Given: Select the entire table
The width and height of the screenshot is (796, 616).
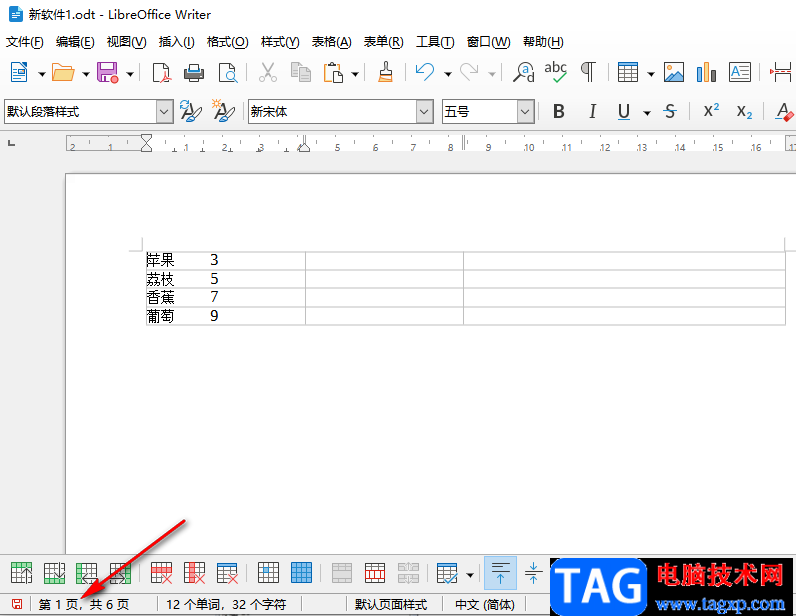Looking at the screenshot, I should click(302, 573).
